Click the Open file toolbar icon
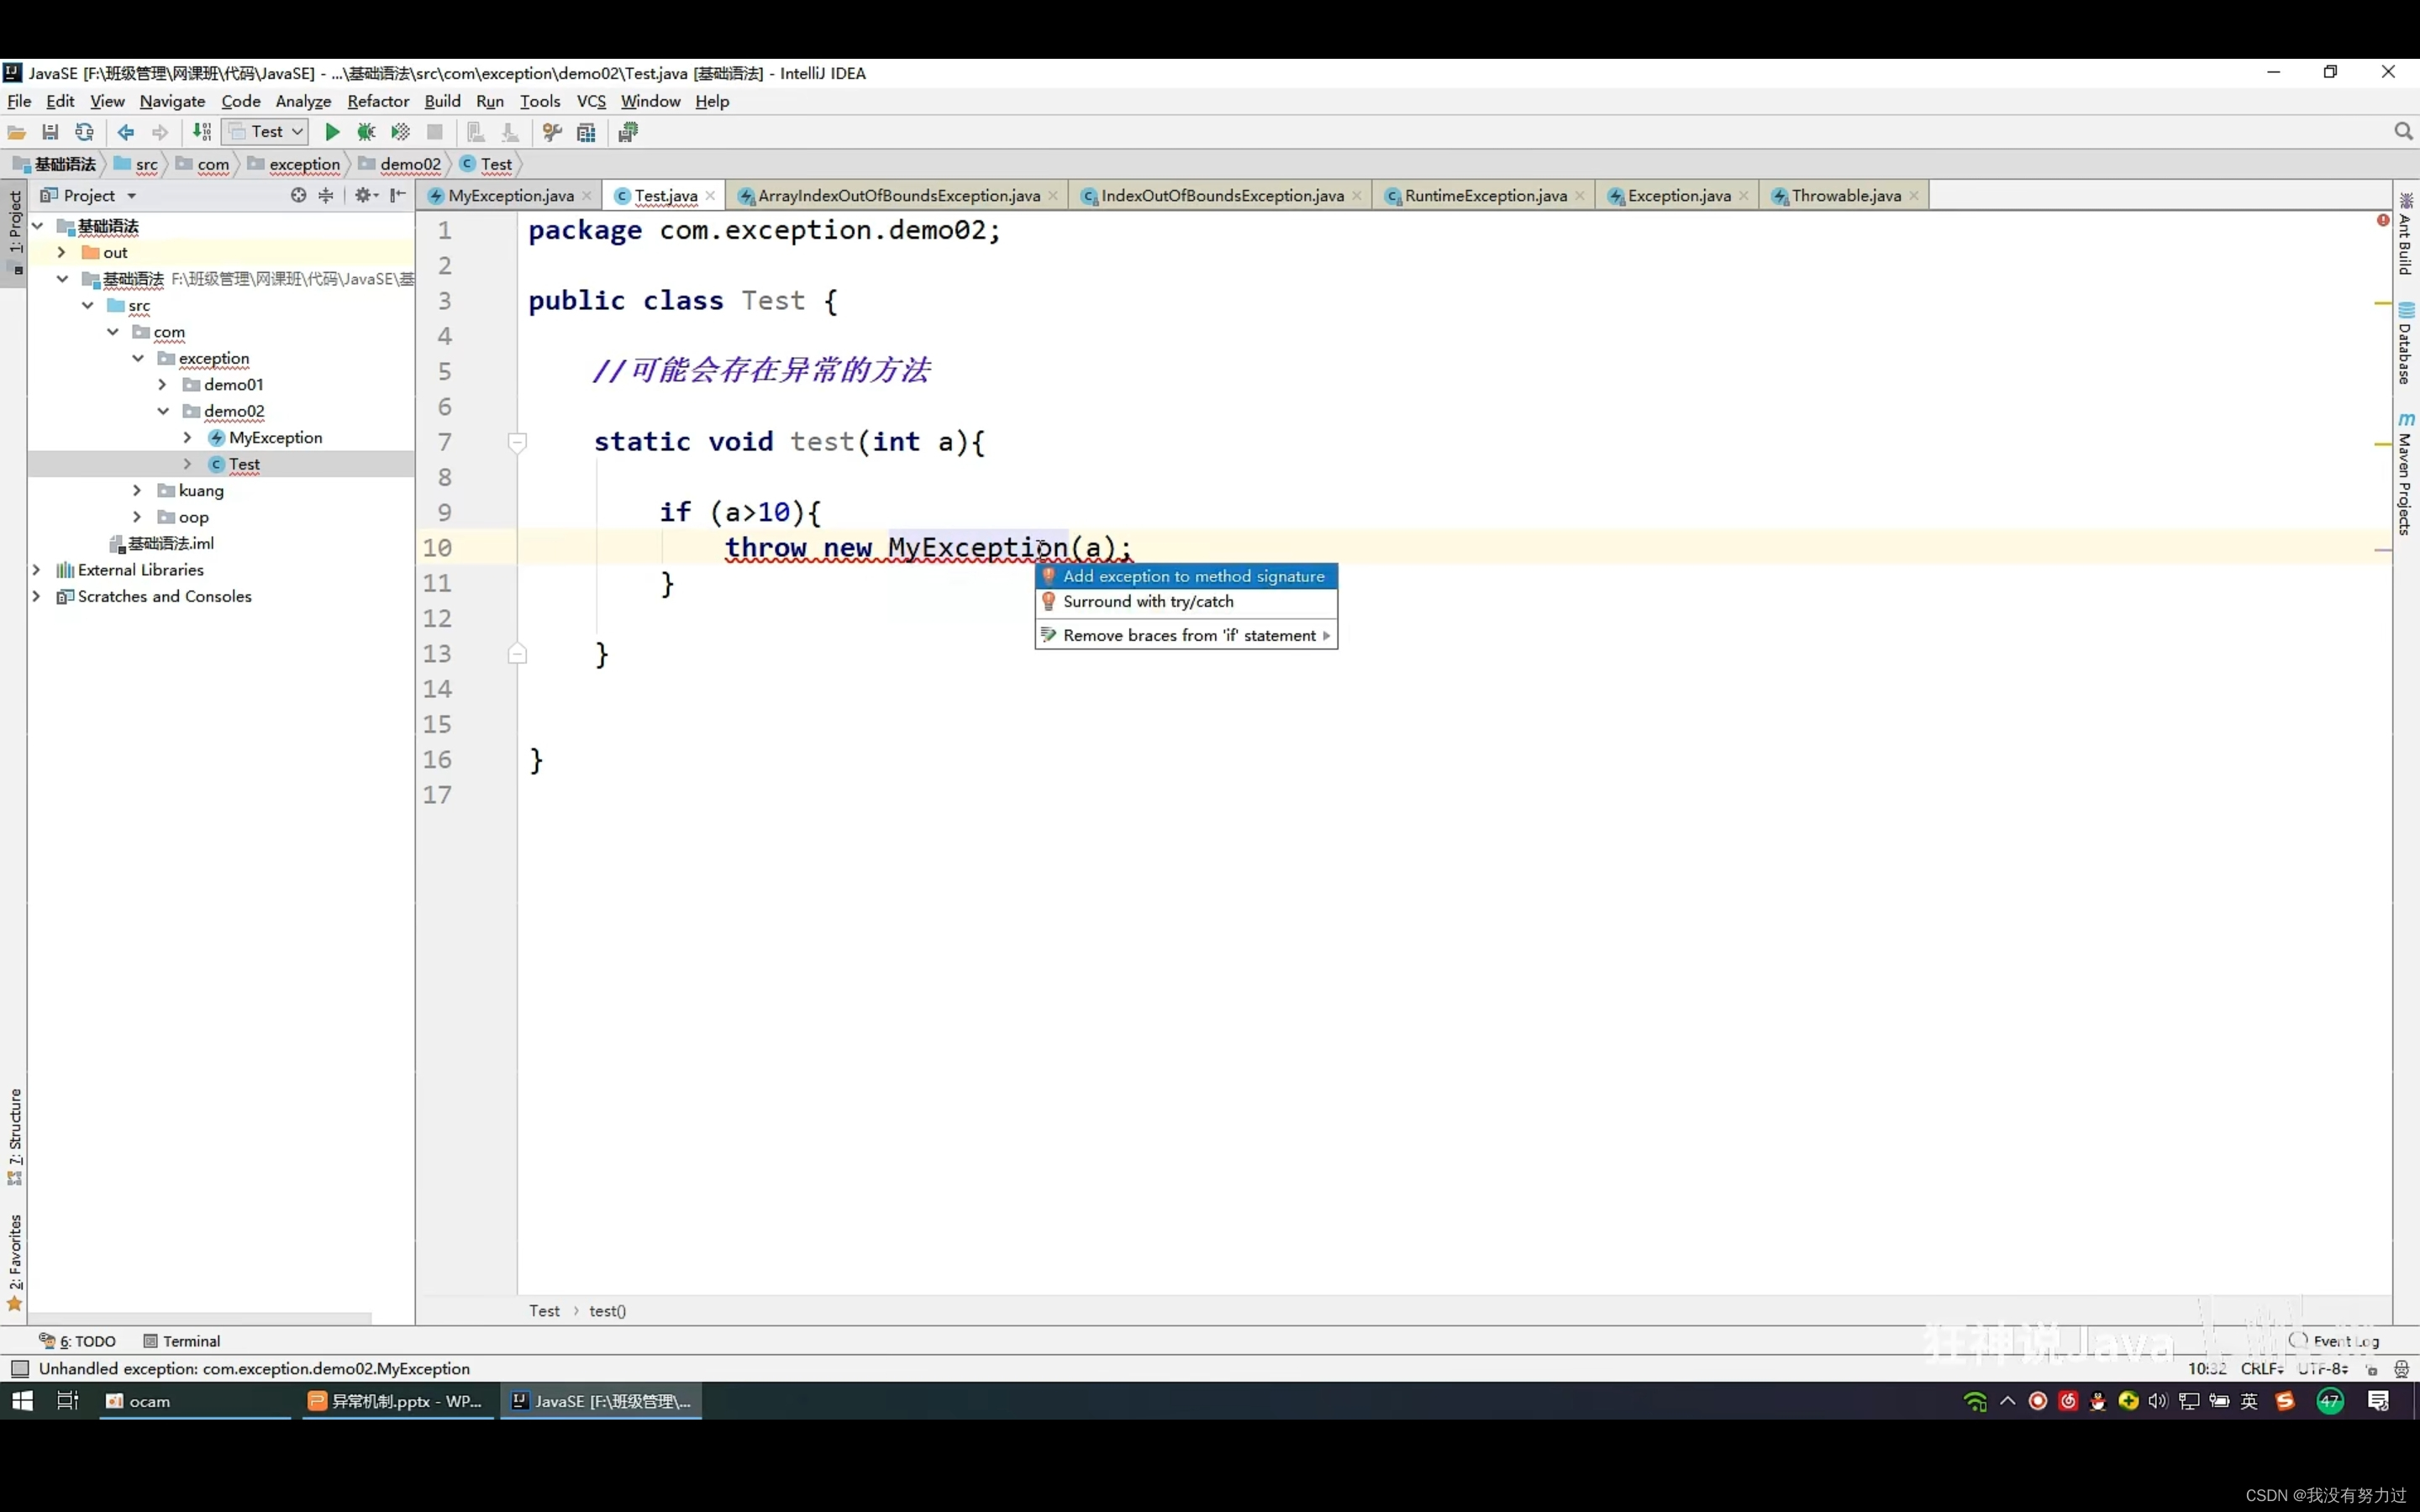 pos(17,132)
